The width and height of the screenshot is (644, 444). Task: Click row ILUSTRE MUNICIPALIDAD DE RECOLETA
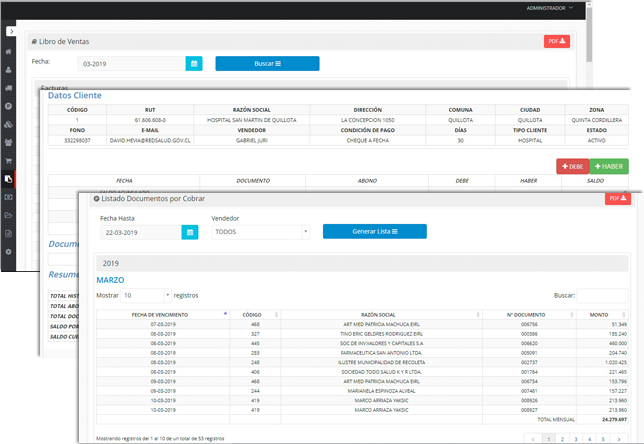362,362
